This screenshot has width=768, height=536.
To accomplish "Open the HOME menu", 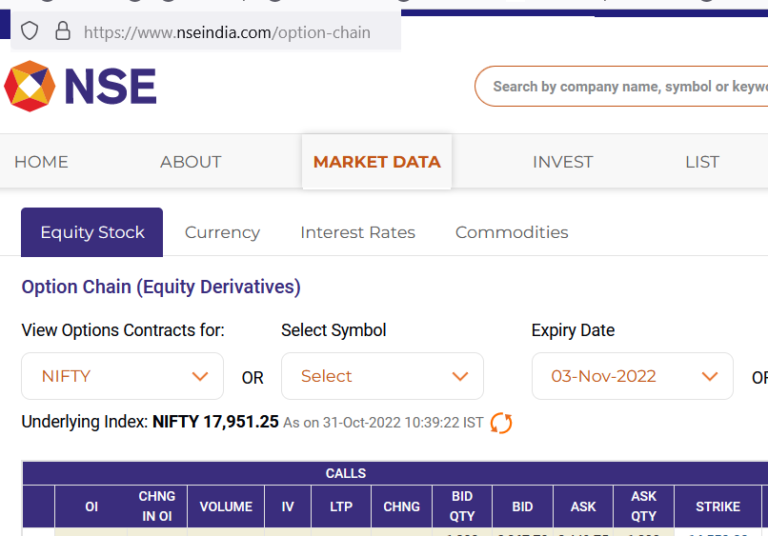I will 41,162.
